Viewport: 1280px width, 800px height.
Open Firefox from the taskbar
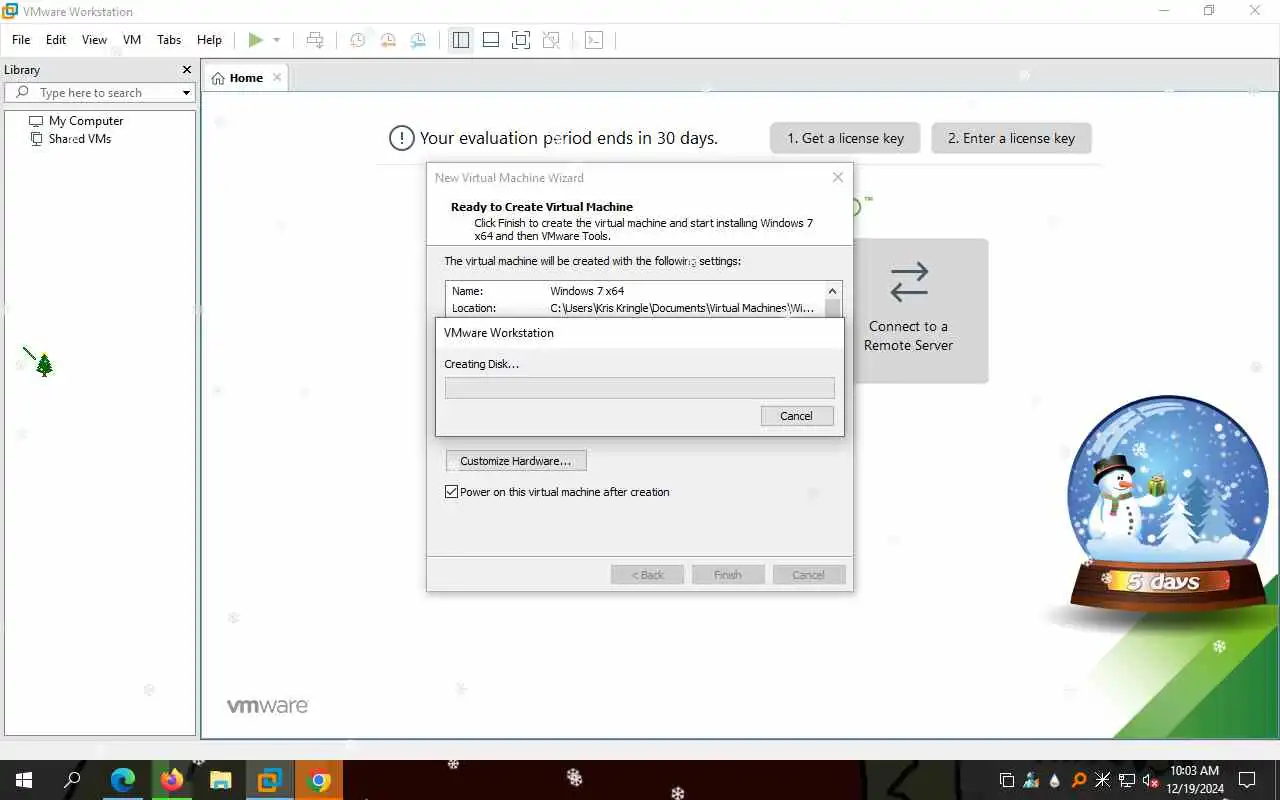click(171, 780)
